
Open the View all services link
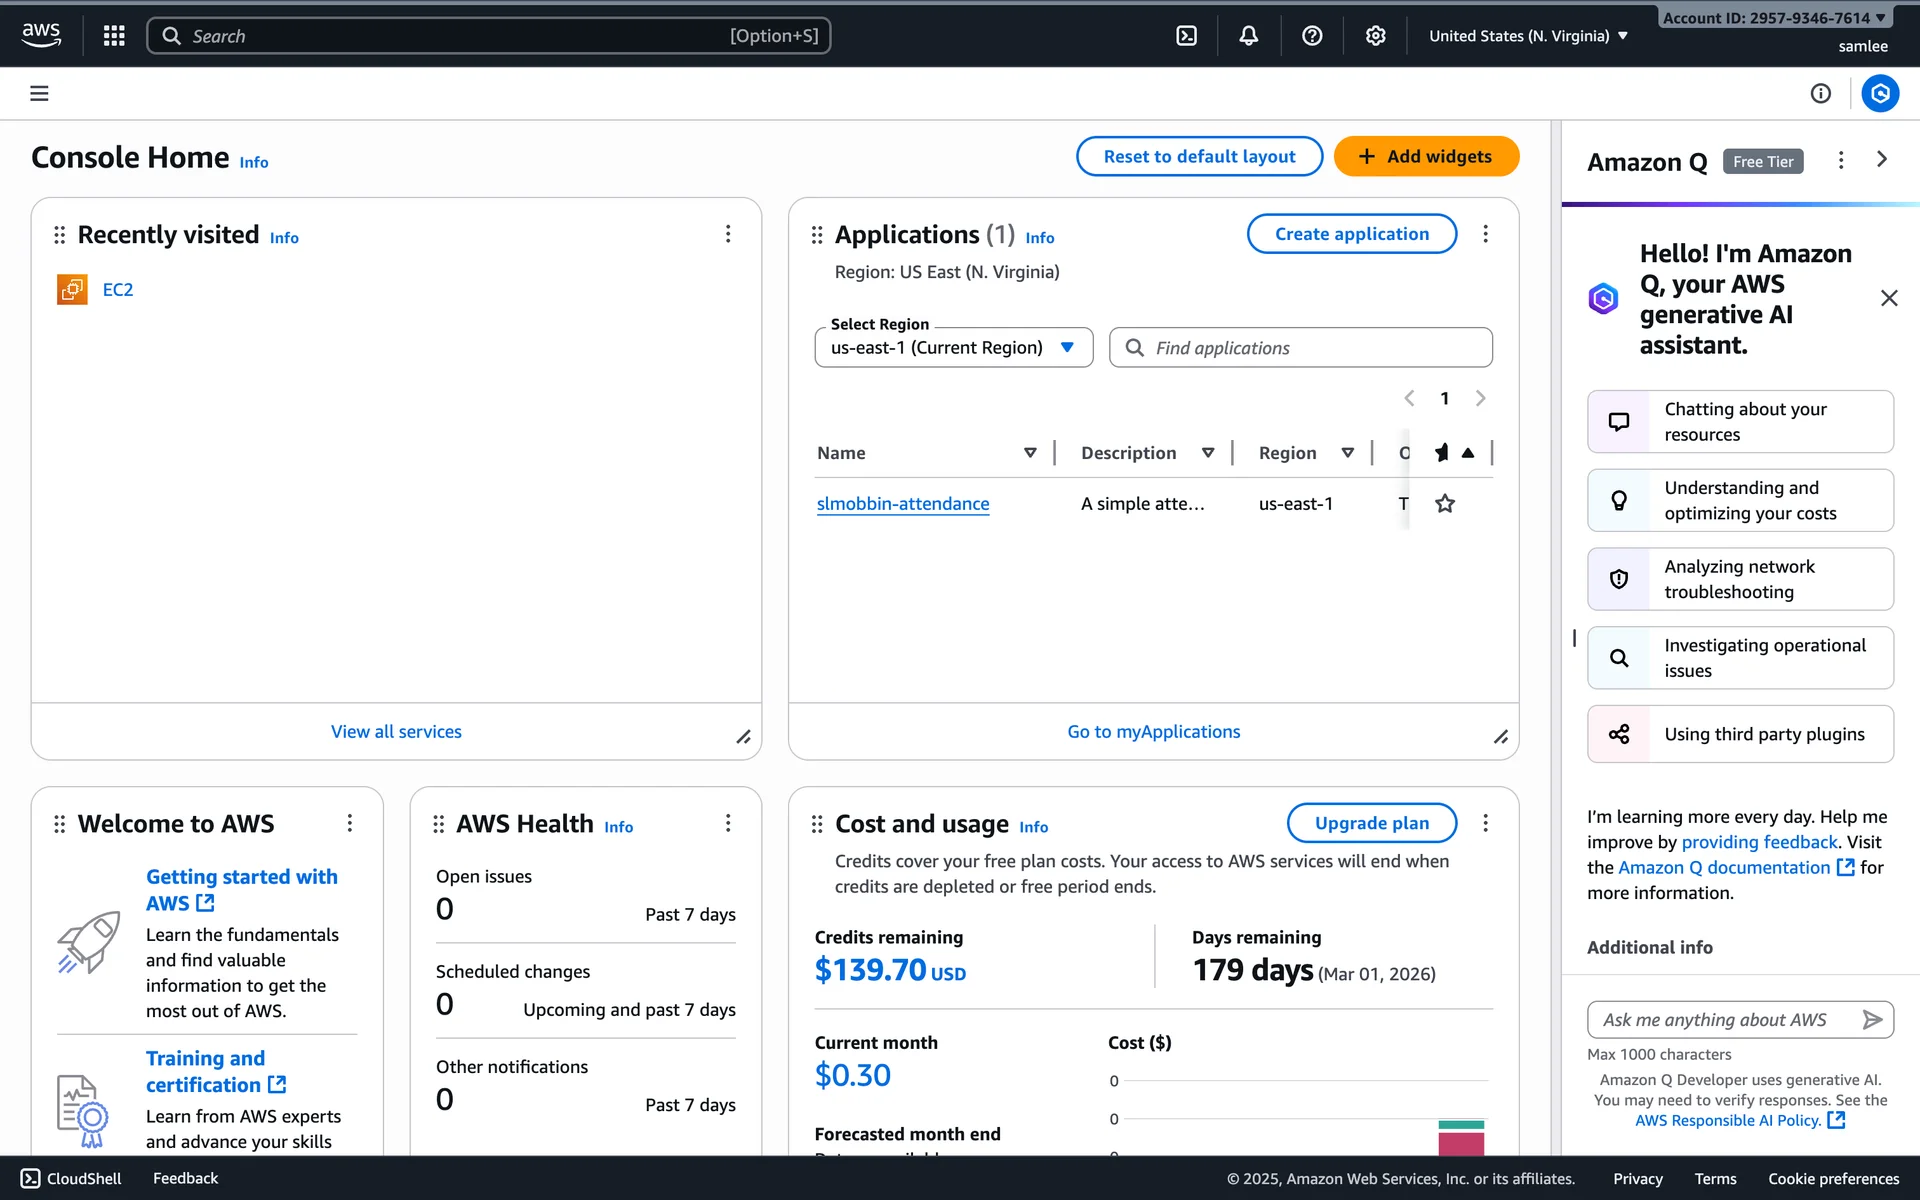396,731
